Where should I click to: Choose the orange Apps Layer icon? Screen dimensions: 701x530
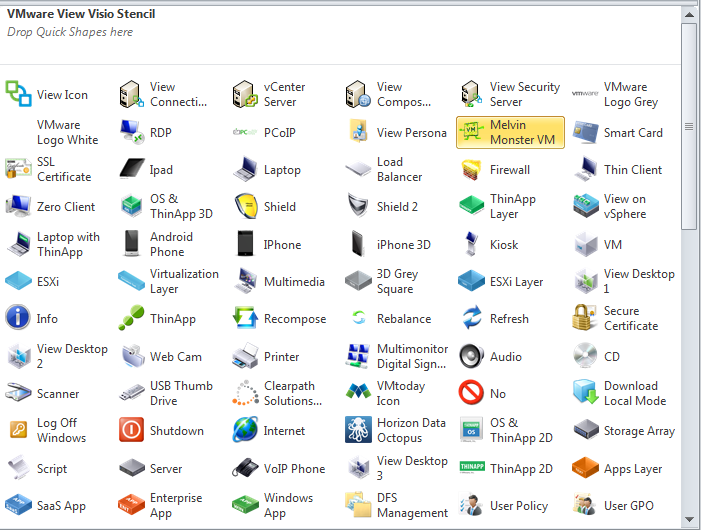(585, 467)
